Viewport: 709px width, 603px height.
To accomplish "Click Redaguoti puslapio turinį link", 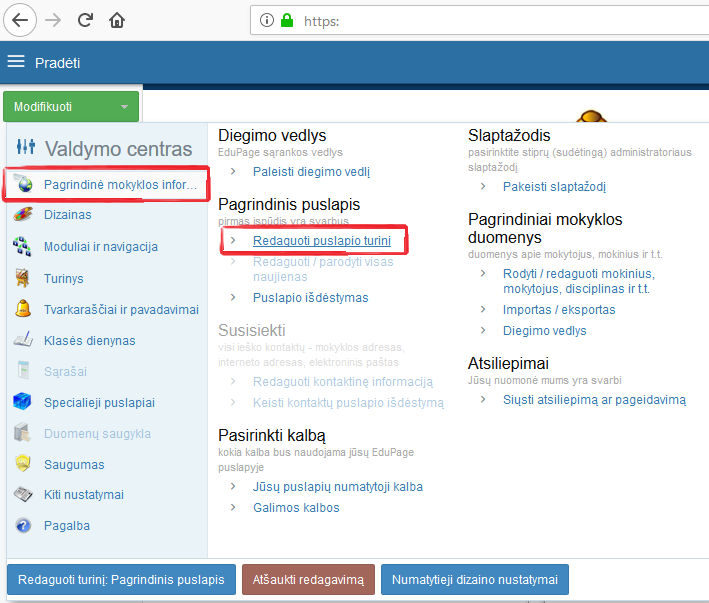I will (322, 240).
